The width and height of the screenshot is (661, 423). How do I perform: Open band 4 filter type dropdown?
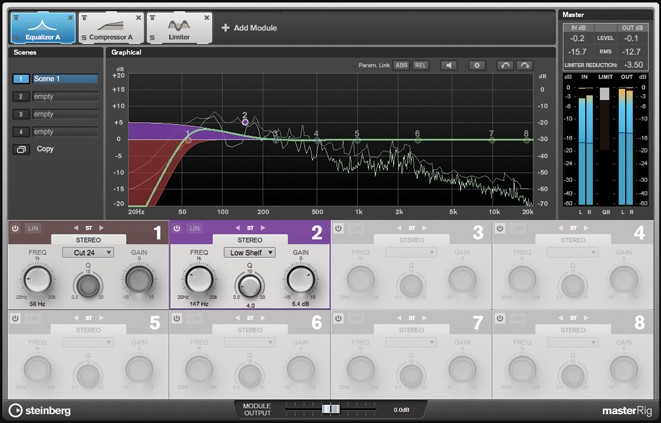click(572, 253)
